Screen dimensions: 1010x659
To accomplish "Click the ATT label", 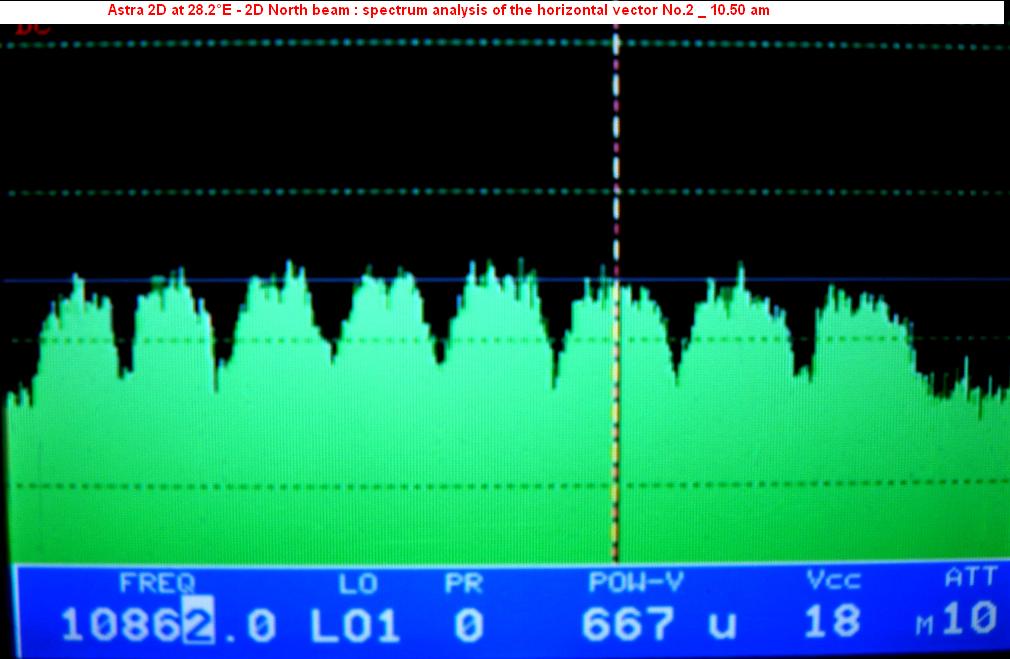I will [x=969, y=579].
